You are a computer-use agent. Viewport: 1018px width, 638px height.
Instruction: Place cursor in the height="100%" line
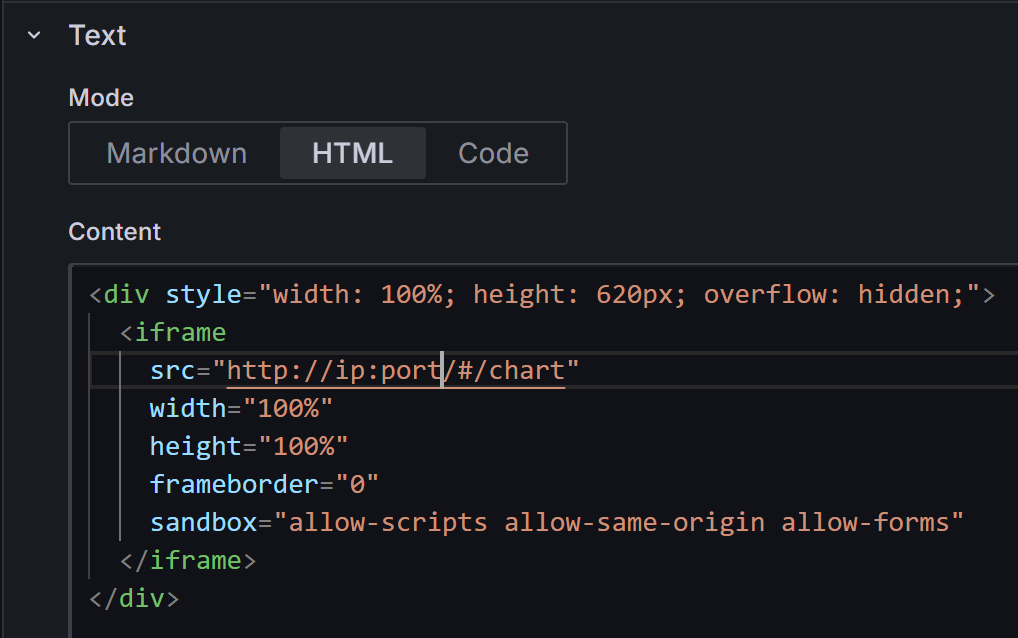248,447
